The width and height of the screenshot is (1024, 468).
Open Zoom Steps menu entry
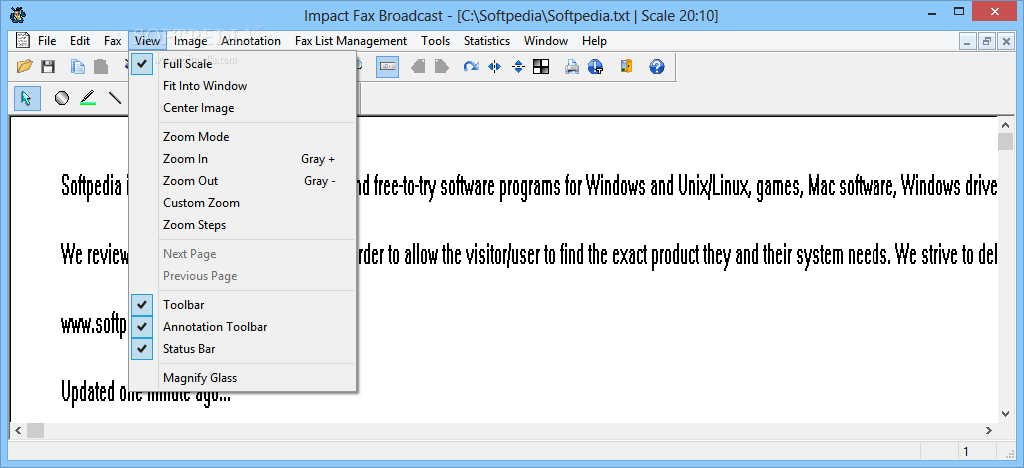click(x=242, y=225)
